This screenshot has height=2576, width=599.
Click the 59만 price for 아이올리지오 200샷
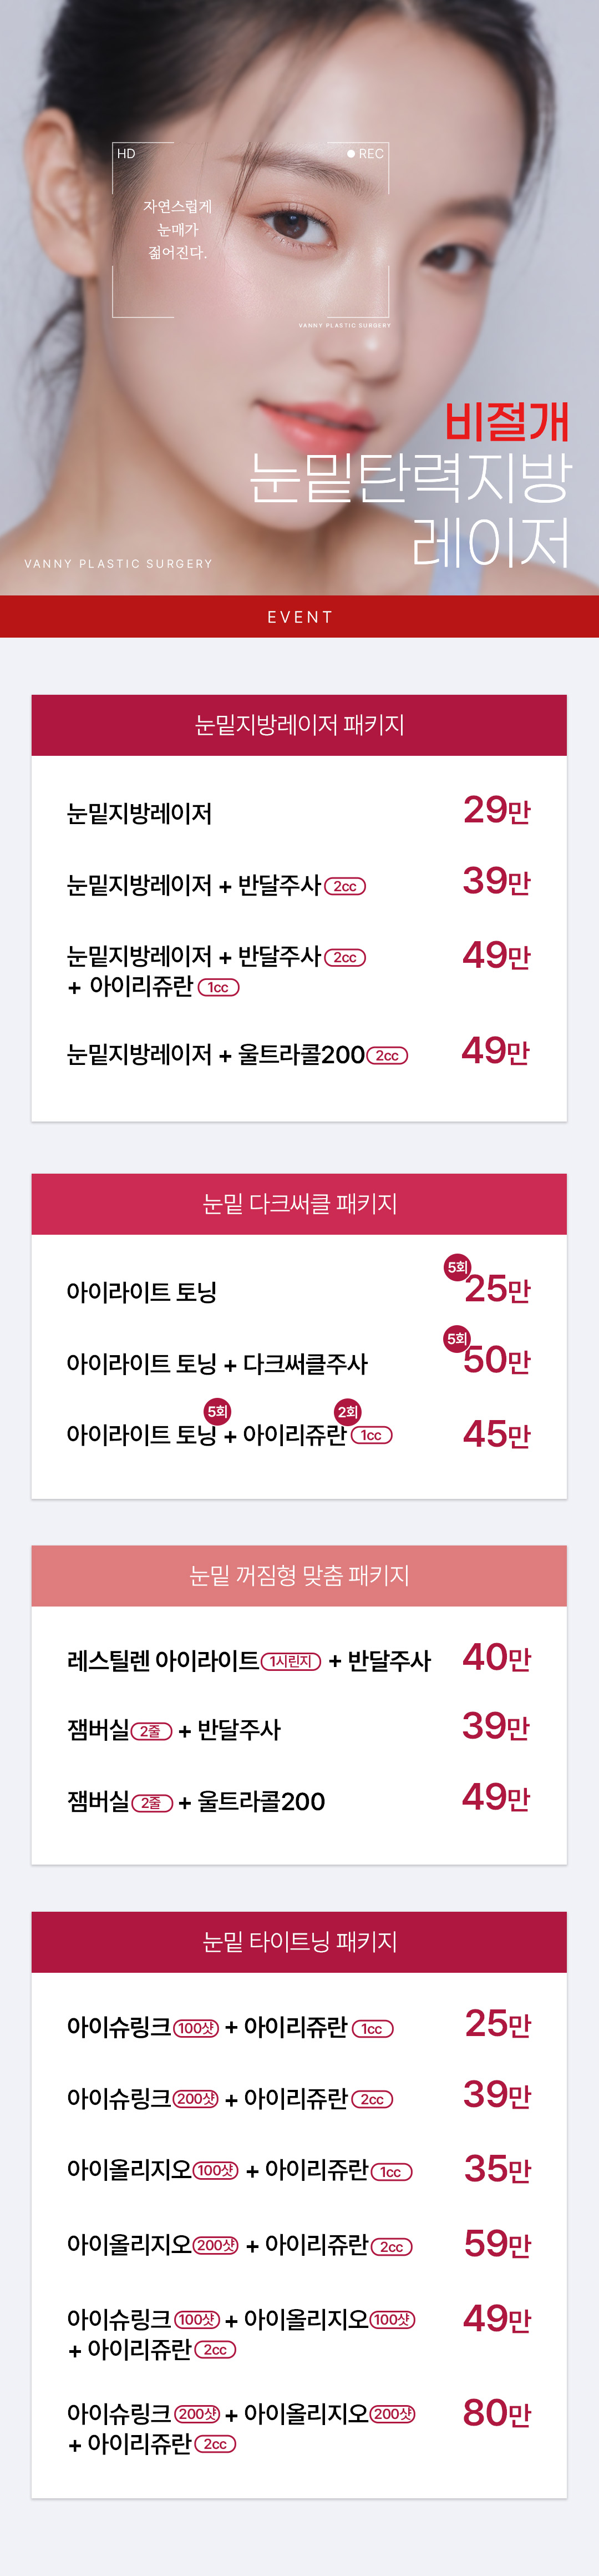point(496,2244)
